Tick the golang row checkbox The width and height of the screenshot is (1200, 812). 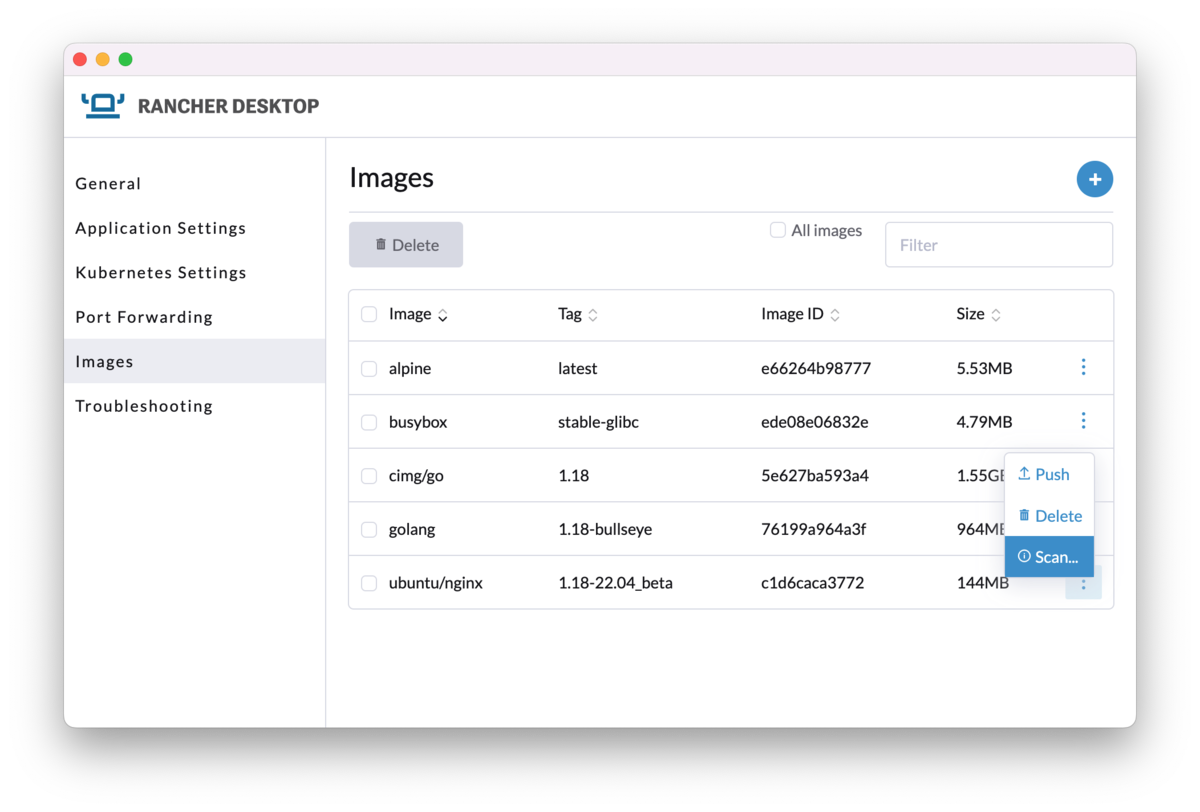(369, 529)
